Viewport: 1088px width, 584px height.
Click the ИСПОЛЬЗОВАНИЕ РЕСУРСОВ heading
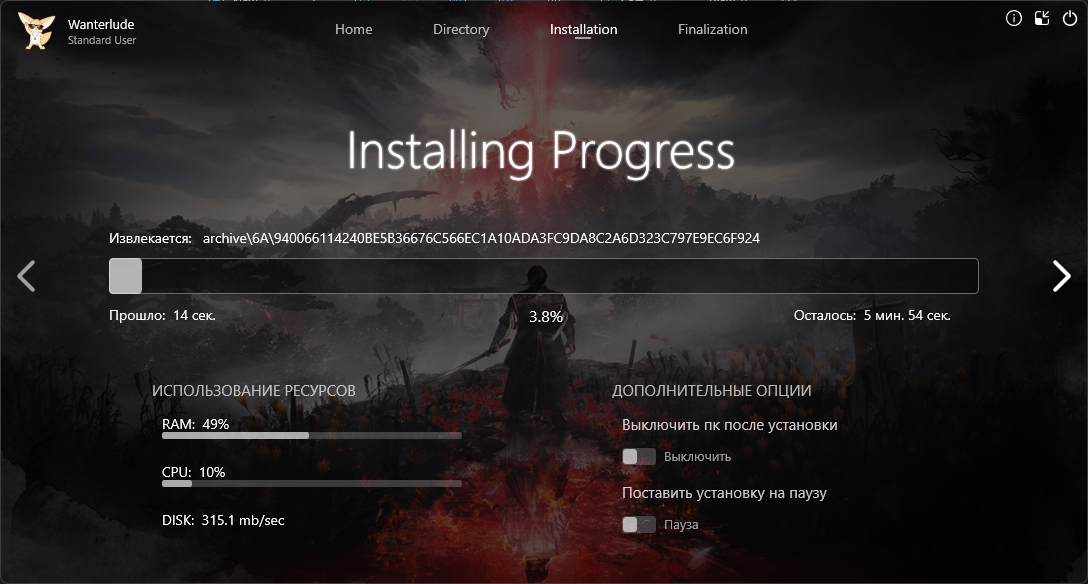click(x=254, y=390)
